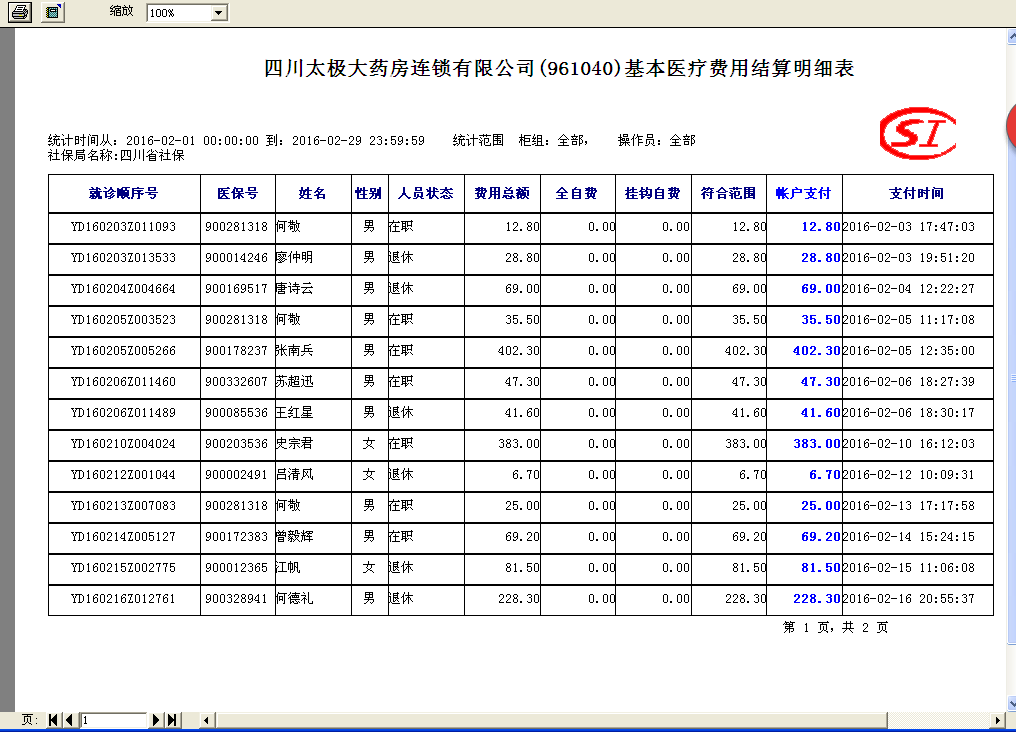The image size is (1016, 732).
Task: Click the 费用总额 column header
Action: pyautogui.click(x=502, y=193)
